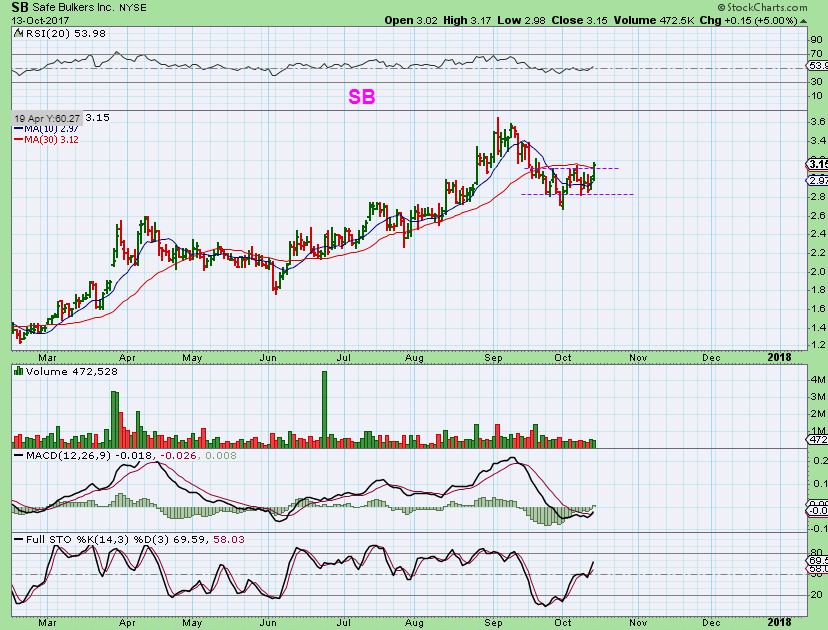Click the 19 Apr crosshair tooltip box

[48, 117]
